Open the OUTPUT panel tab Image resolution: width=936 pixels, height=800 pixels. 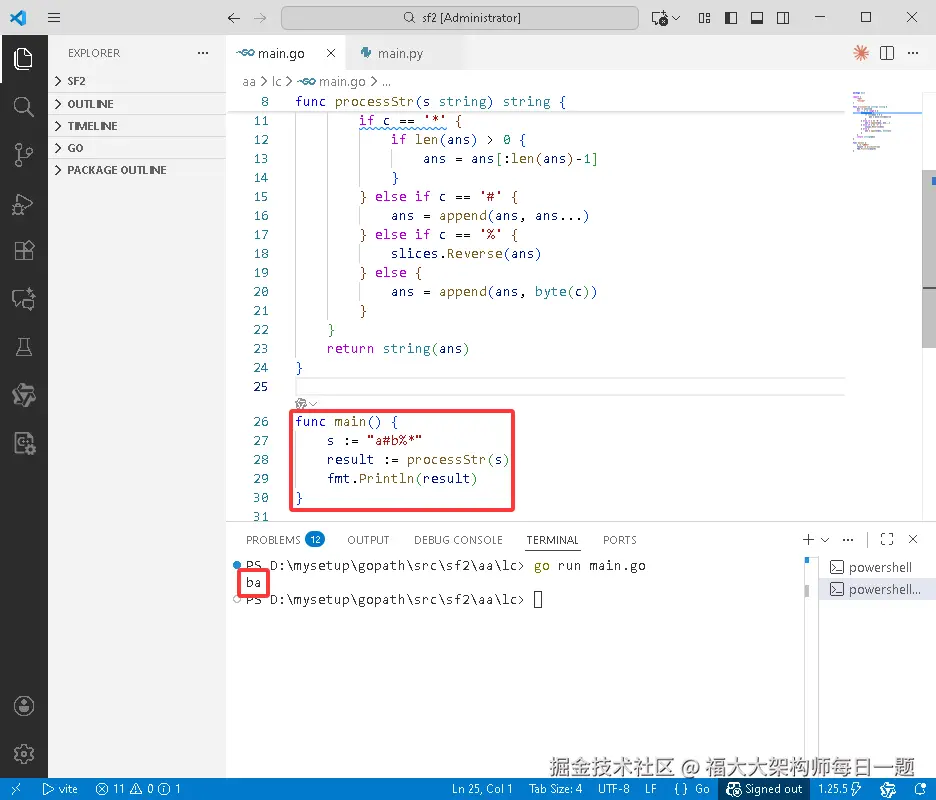click(x=368, y=540)
